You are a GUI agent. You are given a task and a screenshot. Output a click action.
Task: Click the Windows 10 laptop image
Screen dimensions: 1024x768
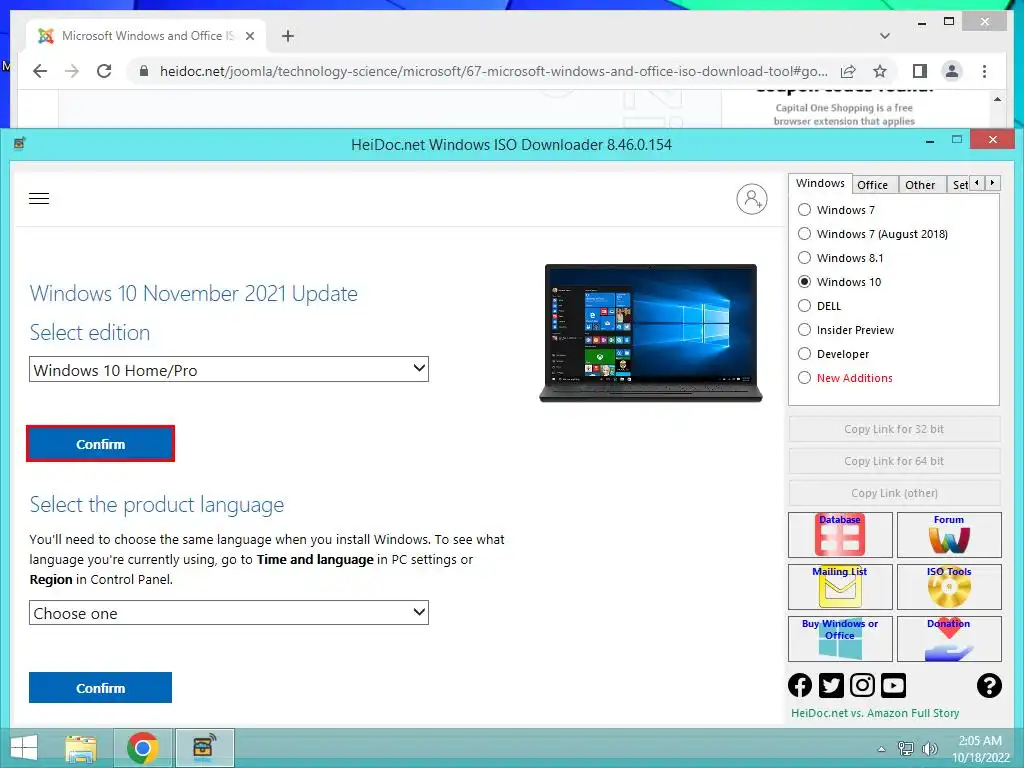(x=650, y=333)
